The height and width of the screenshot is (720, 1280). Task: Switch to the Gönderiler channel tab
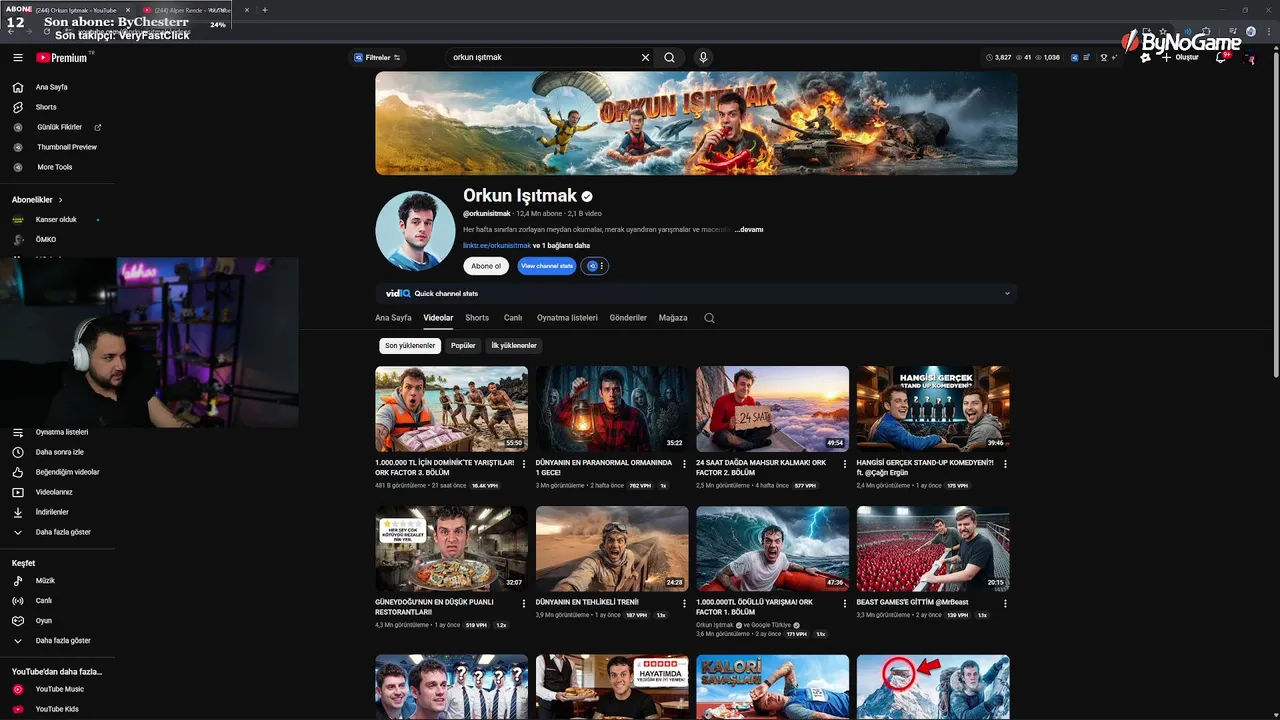click(x=628, y=318)
